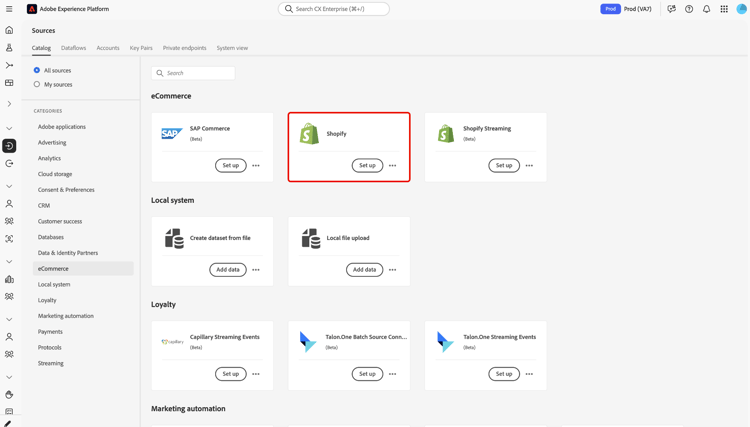Click the catalog Search input
The image size is (750, 427).
click(x=193, y=73)
